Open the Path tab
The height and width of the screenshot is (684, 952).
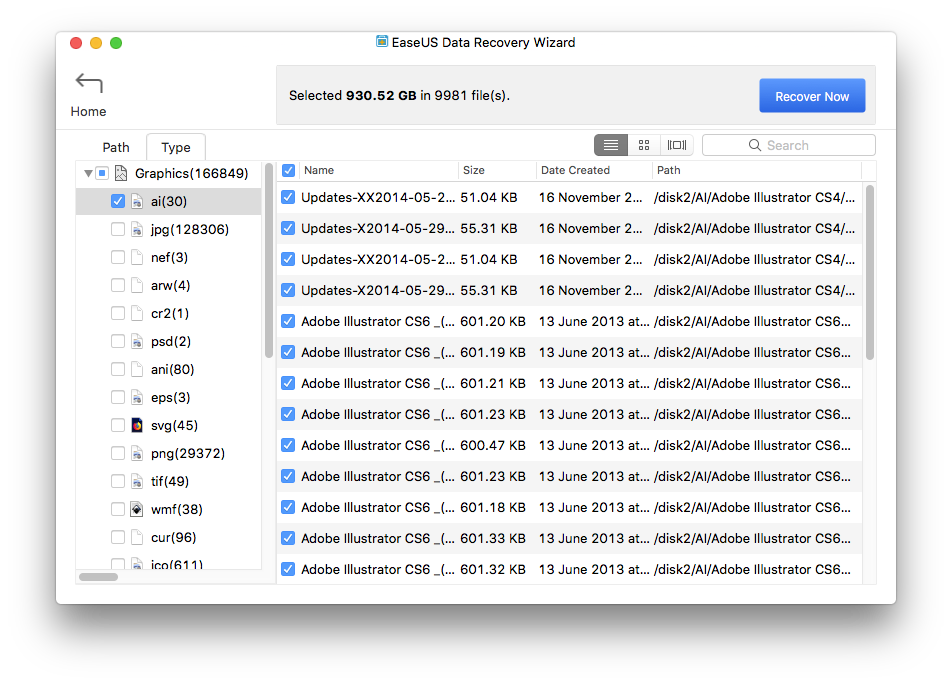coord(116,147)
